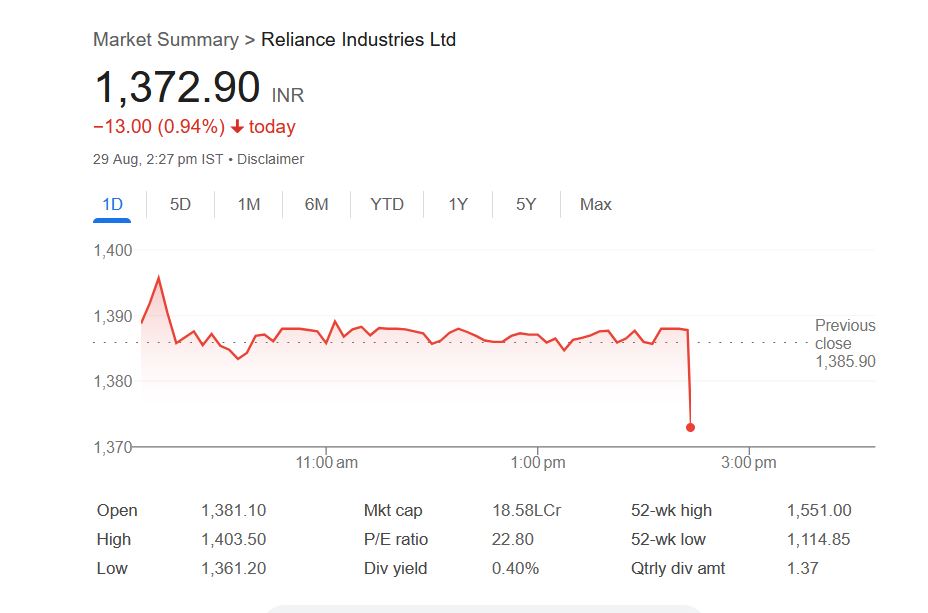Switch to the 1Y chart range
The image size is (928, 613).
[458, 204]
